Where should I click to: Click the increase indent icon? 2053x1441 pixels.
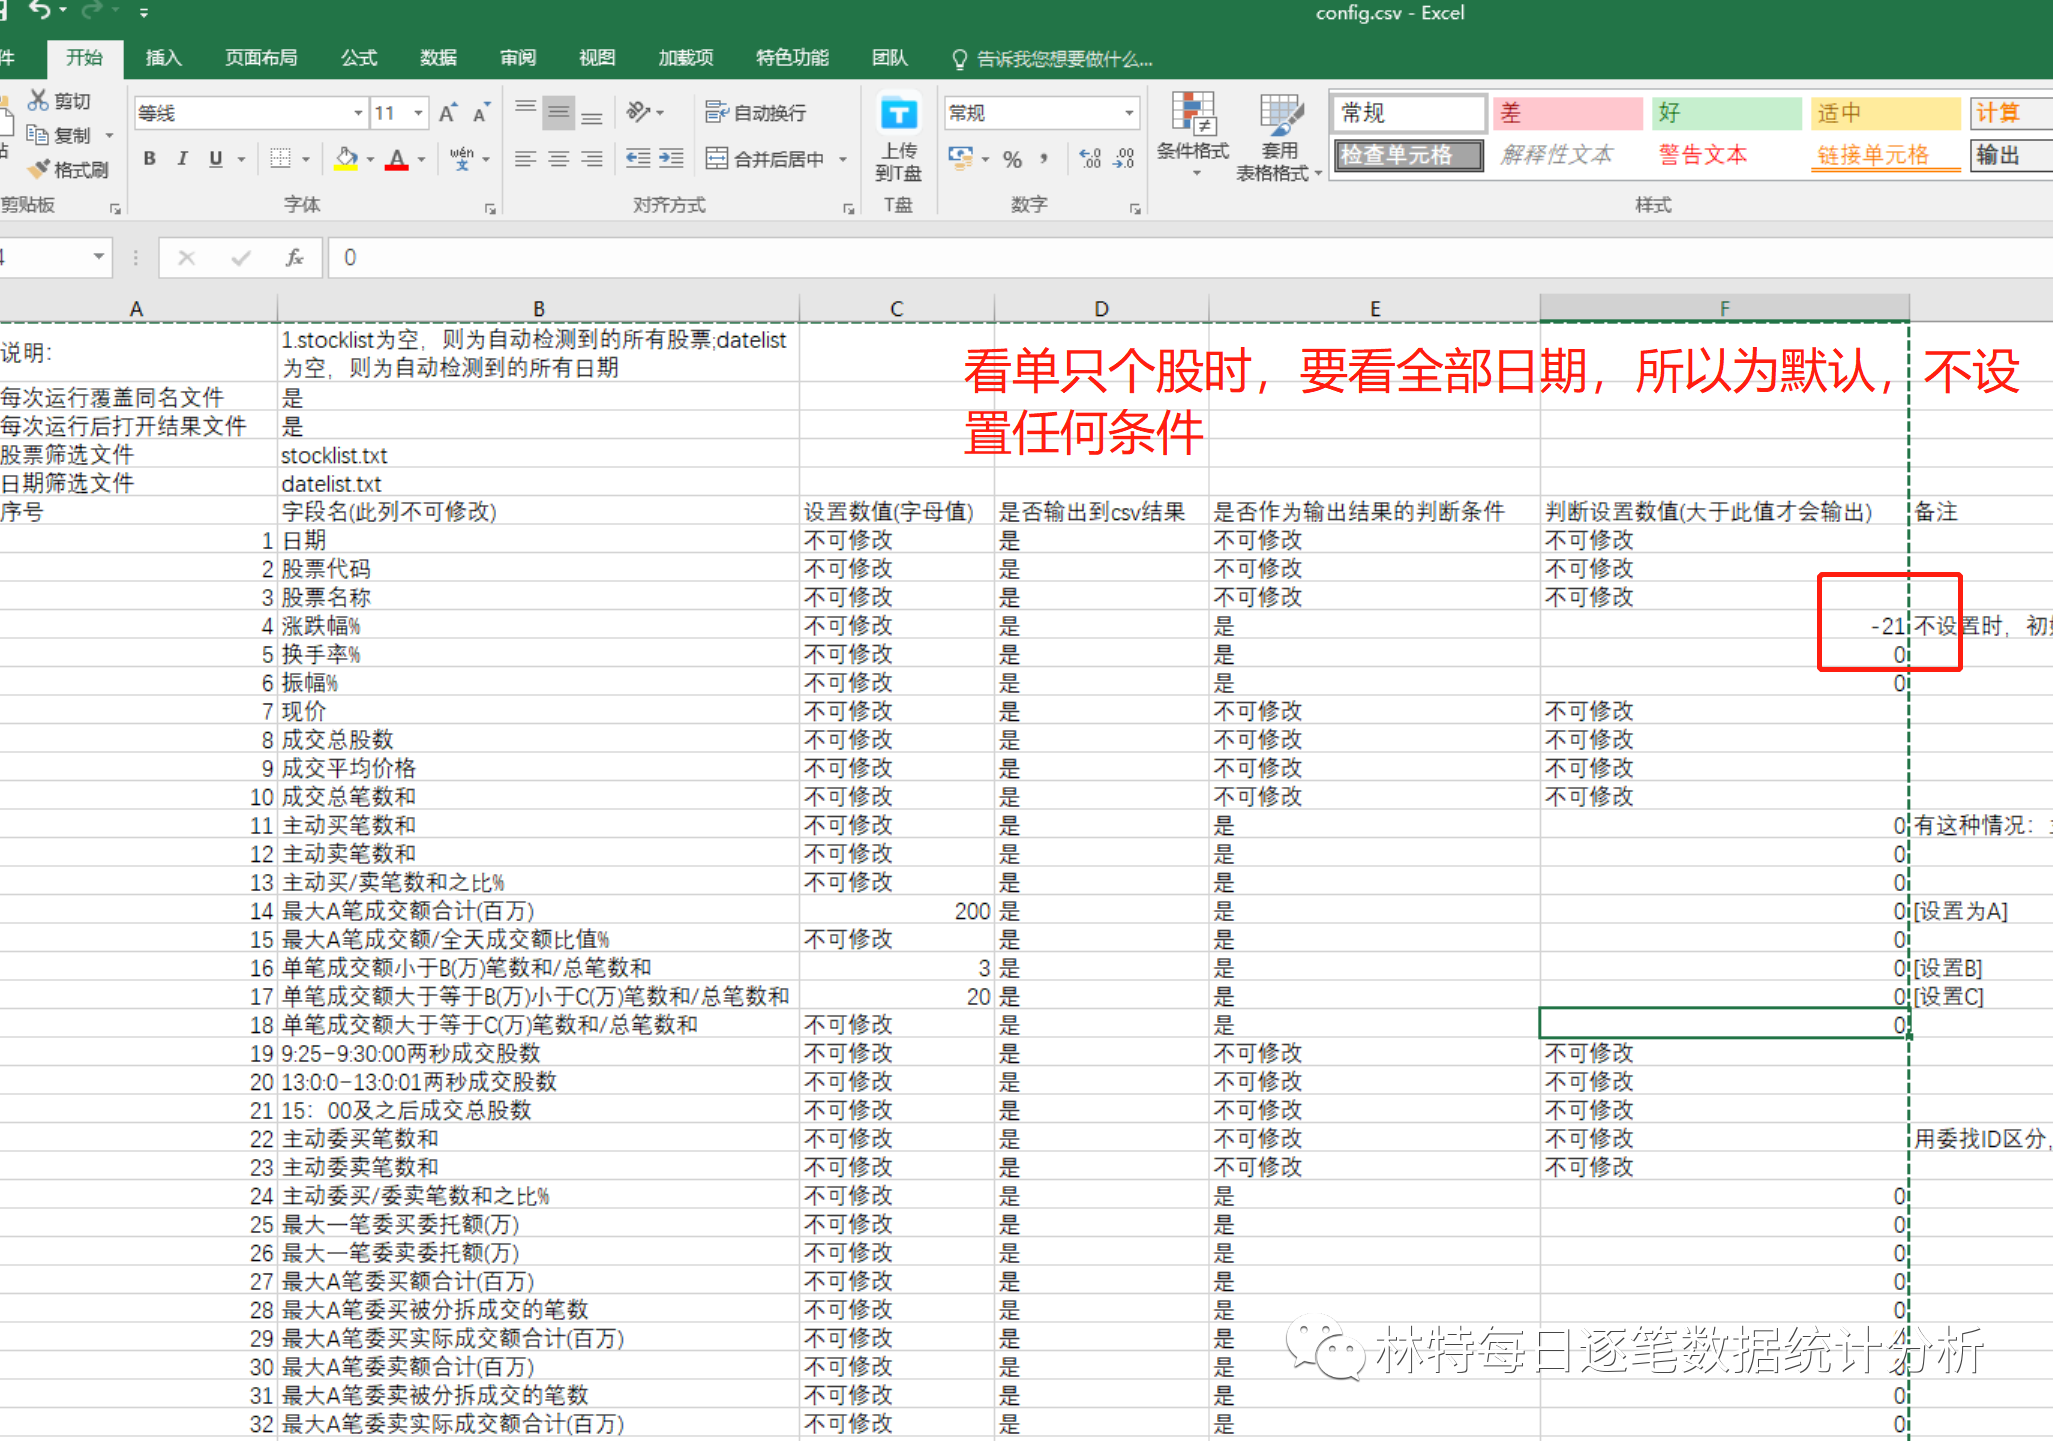pos(671,158)
